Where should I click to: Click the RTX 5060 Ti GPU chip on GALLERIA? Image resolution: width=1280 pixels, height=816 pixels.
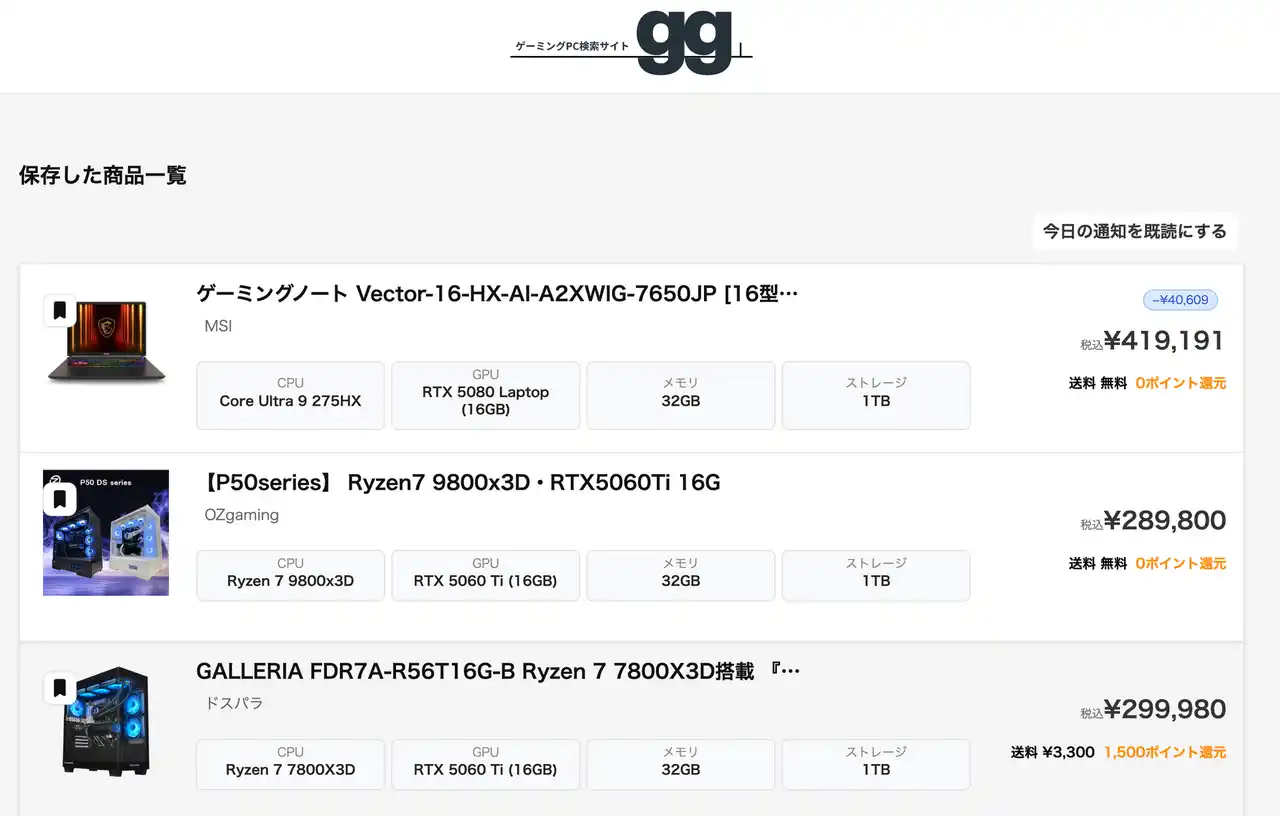[485, 765]
